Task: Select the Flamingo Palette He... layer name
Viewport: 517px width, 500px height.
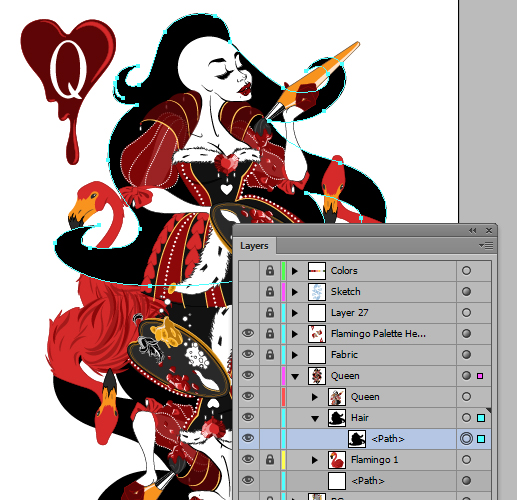Action: [x=378, y=334]
